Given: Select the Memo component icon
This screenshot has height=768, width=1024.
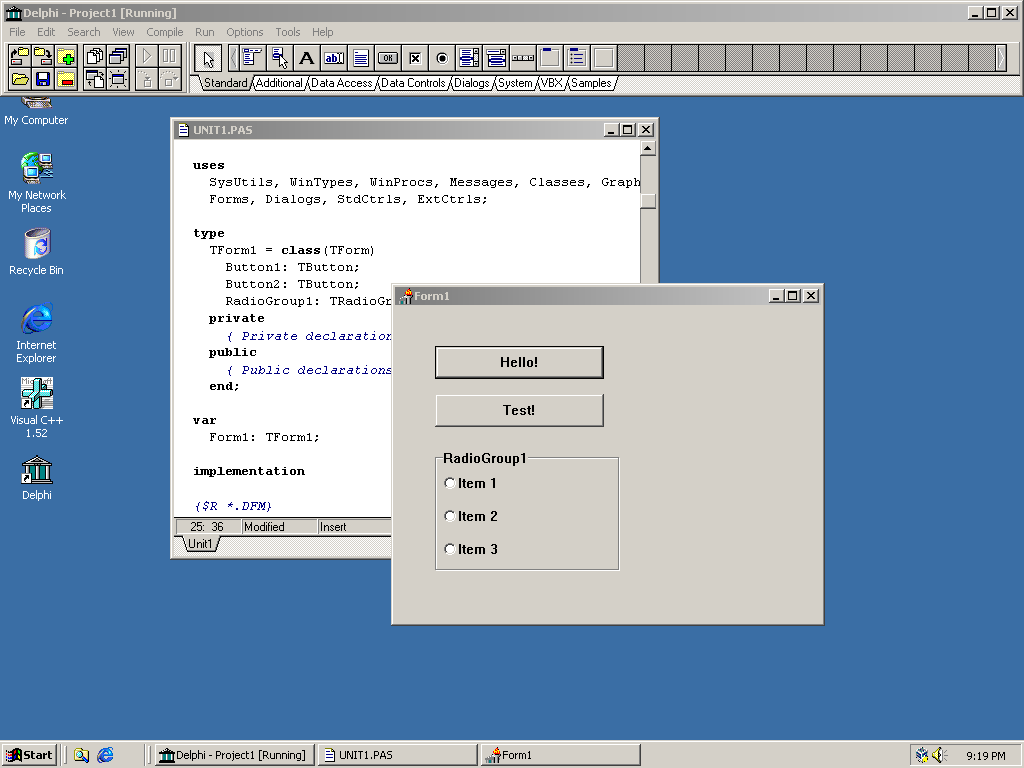Looking at the screenshot, I should 360,58.
